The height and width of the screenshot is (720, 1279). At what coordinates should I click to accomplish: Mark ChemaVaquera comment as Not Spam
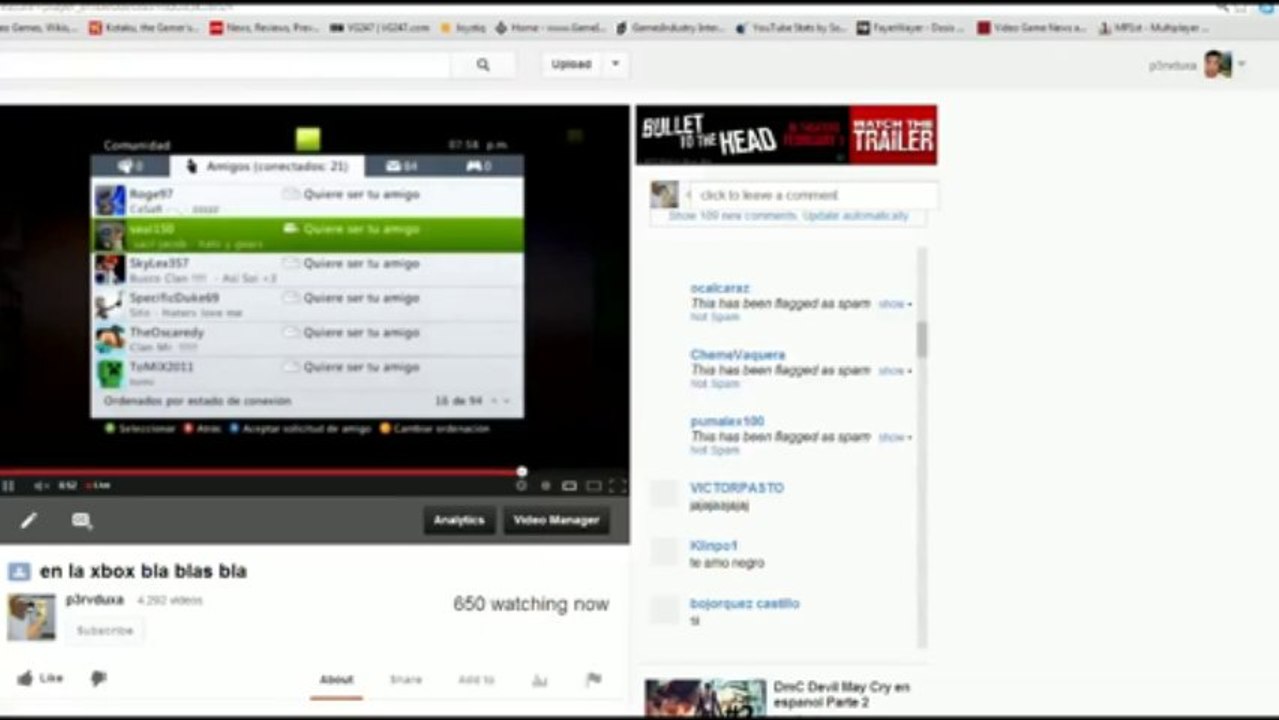715,384
